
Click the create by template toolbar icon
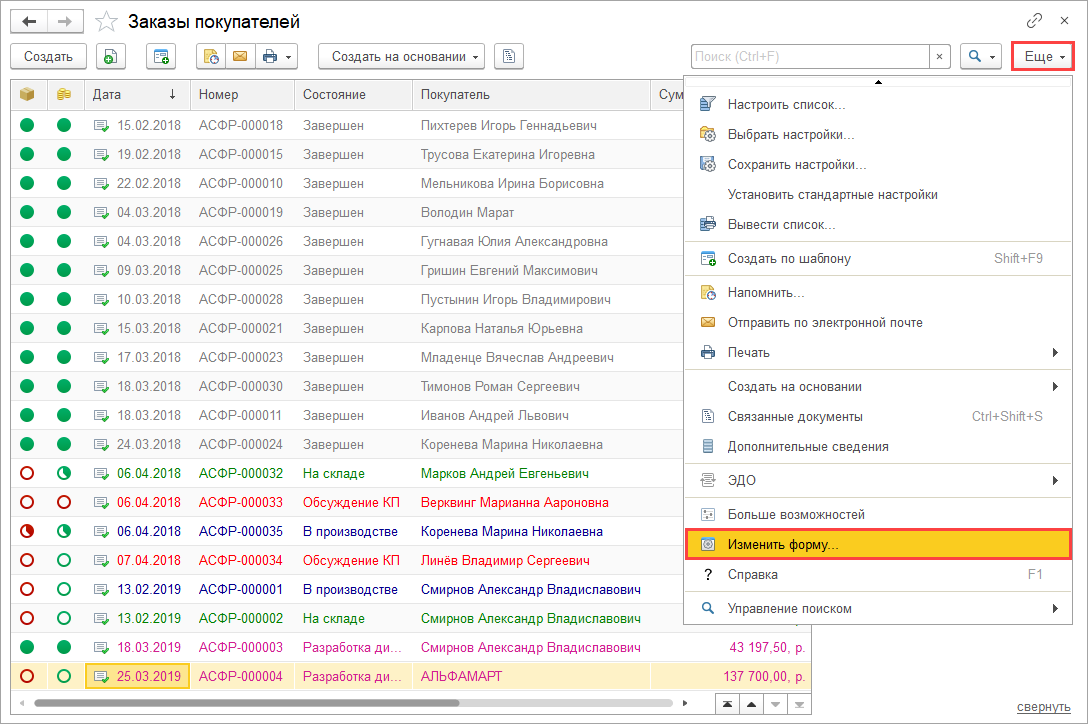tap(160, 57)
